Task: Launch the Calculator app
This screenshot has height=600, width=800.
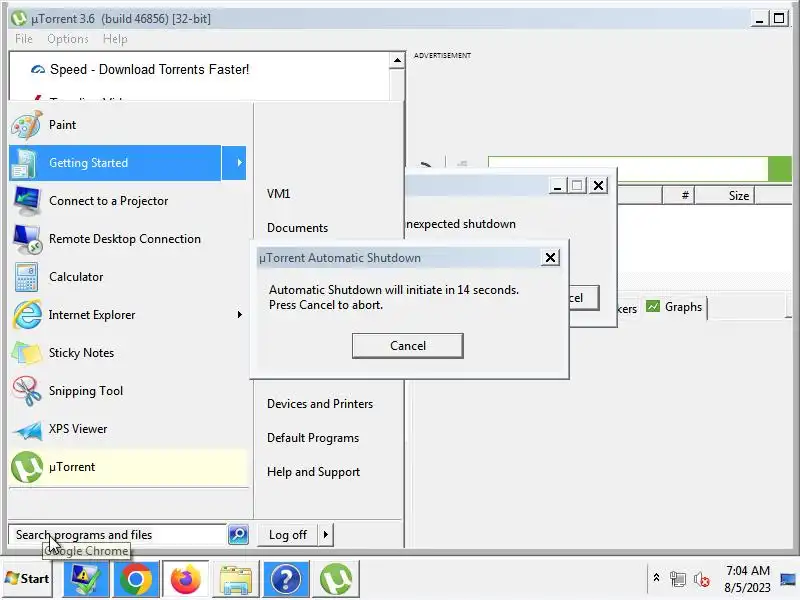Action: pos(128,277)
